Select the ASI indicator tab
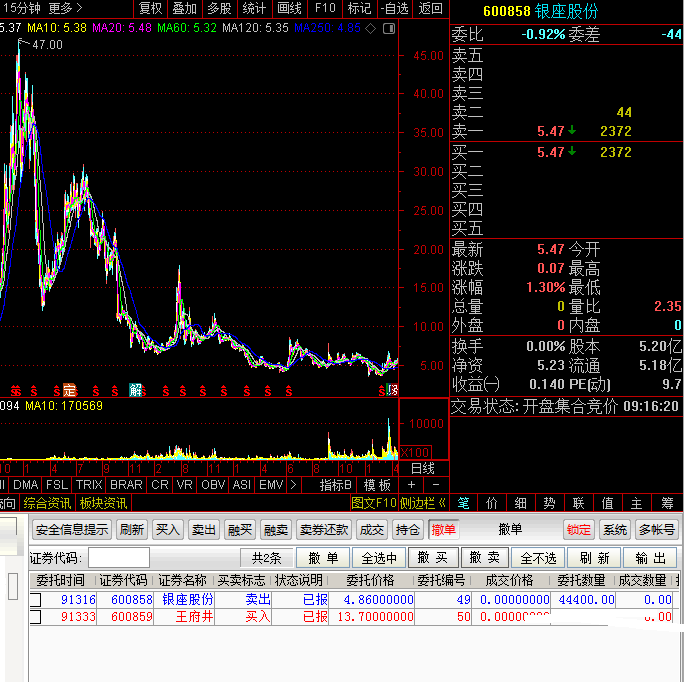This screenshot has width=684, height=682. click(242, 485)
